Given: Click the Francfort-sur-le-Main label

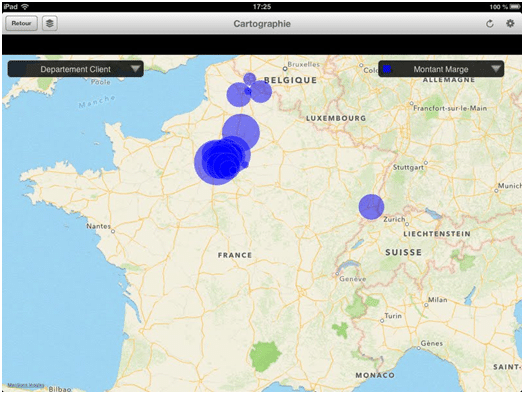Looking at the screenshot, I should point(450,108).
